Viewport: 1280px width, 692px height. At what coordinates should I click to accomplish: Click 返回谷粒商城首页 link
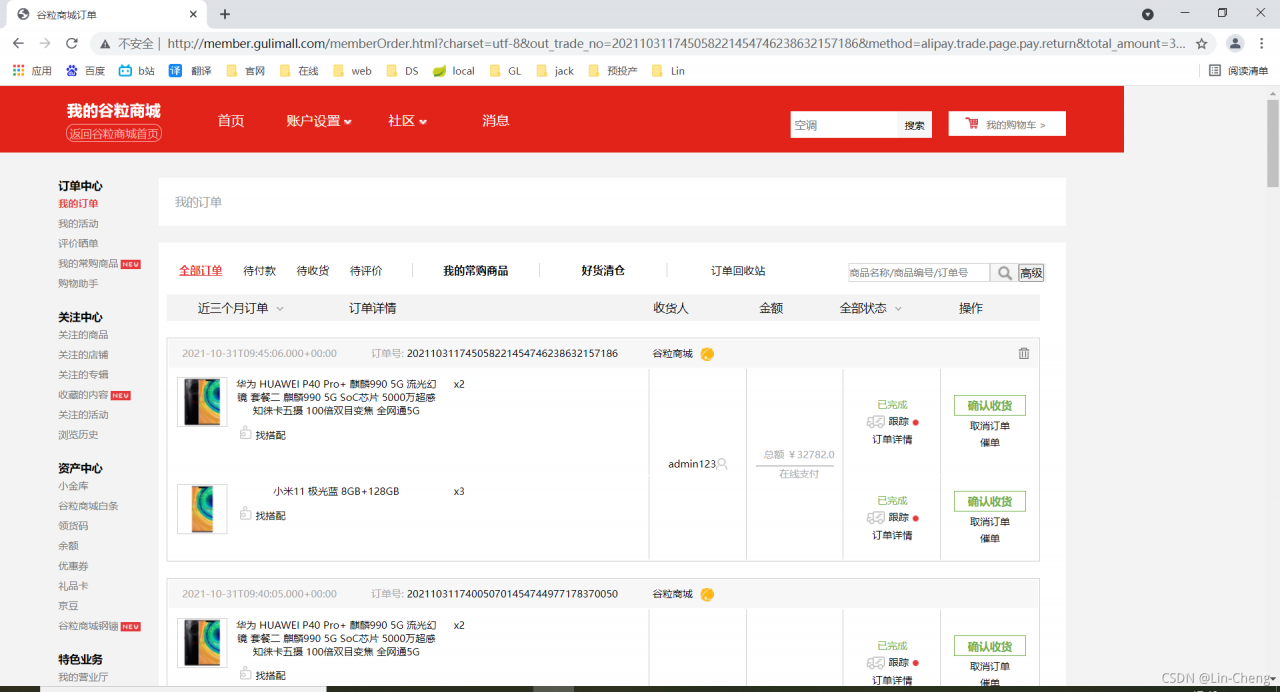coord(114,134)
